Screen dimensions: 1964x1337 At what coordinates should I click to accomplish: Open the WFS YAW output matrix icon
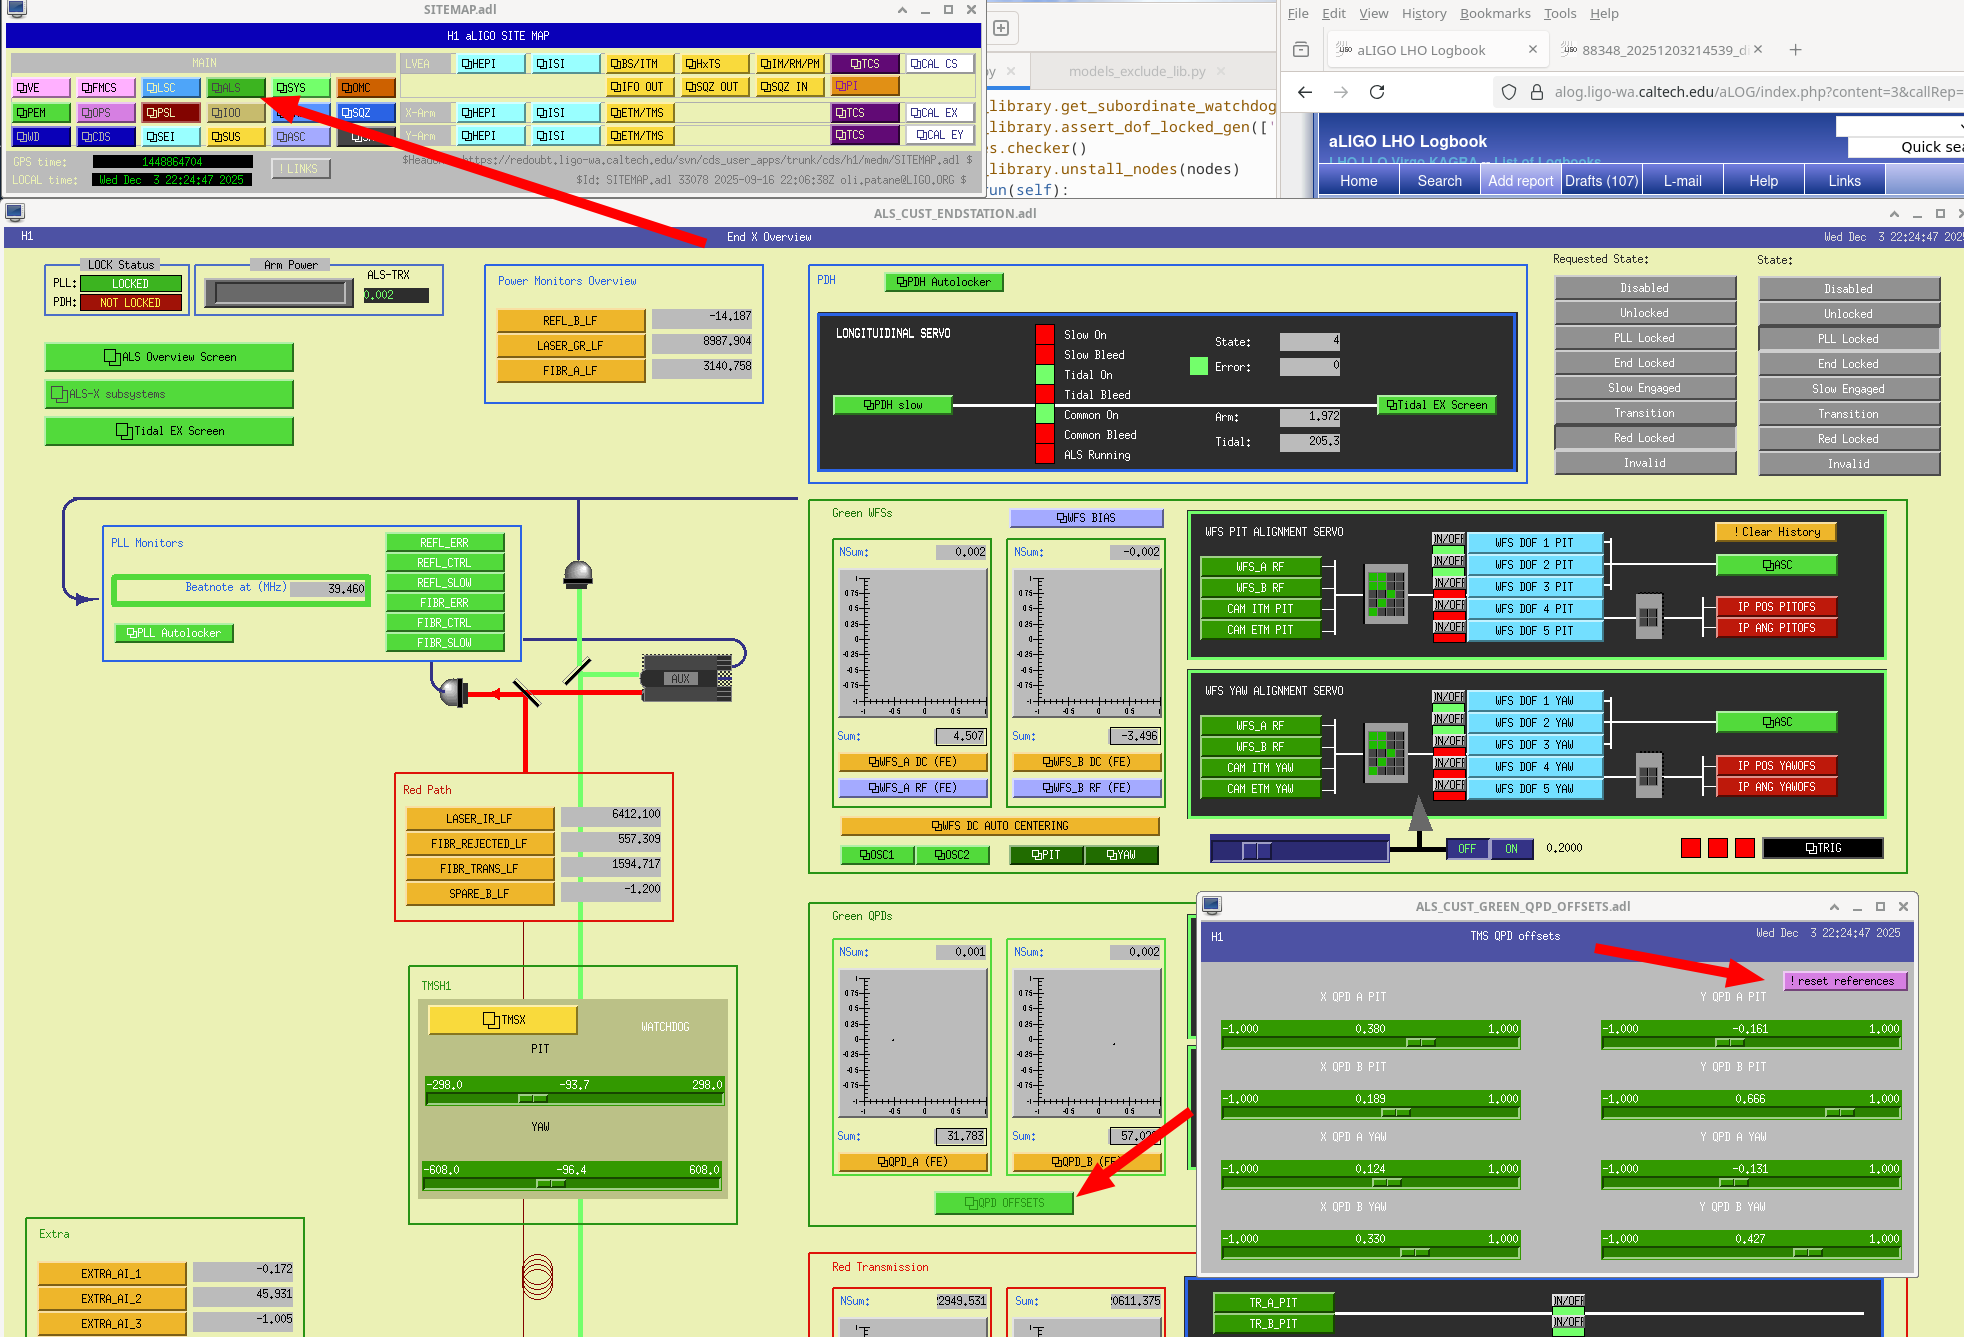tap(1648, 775)
